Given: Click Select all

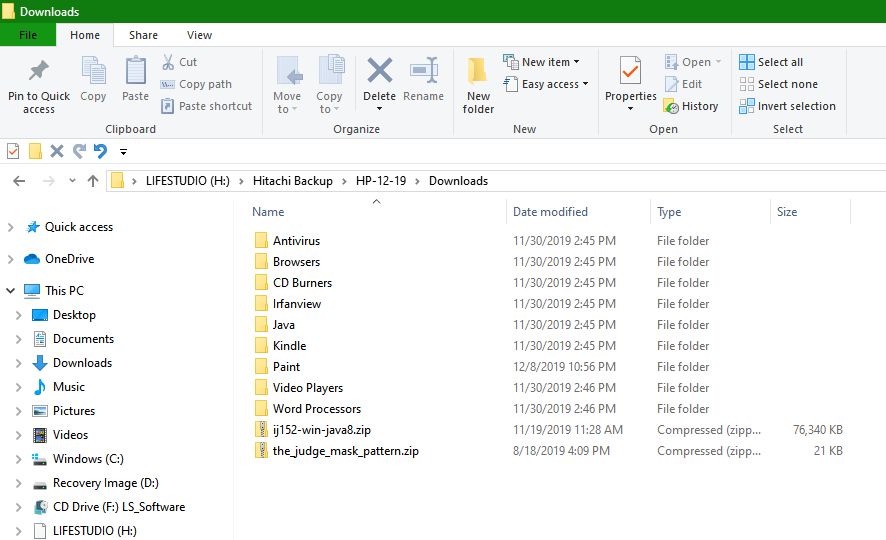Looking at the screenshot, I should [x=771, y=62].
